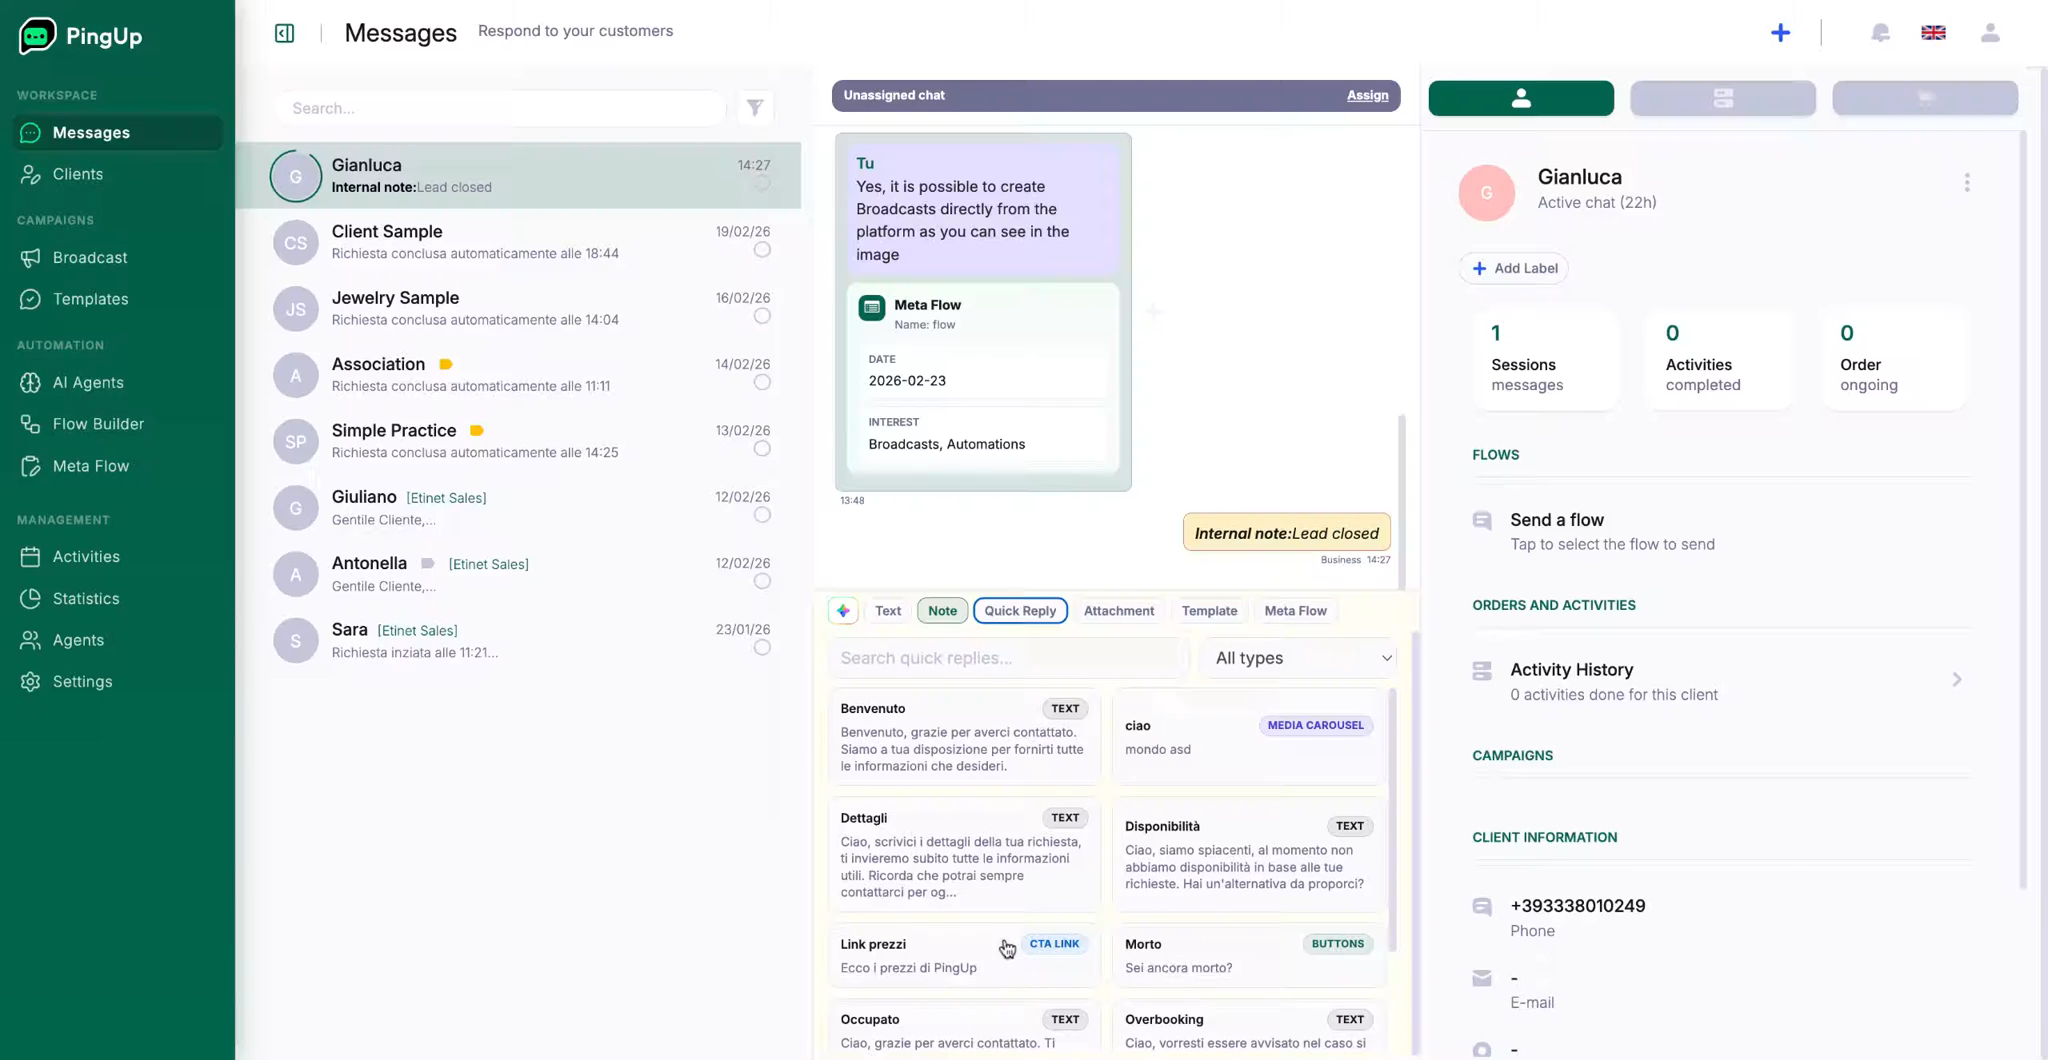Collapse the sidebar with the panel icon
This screenshot has width=2048, height=1060.
pos(285,33)
